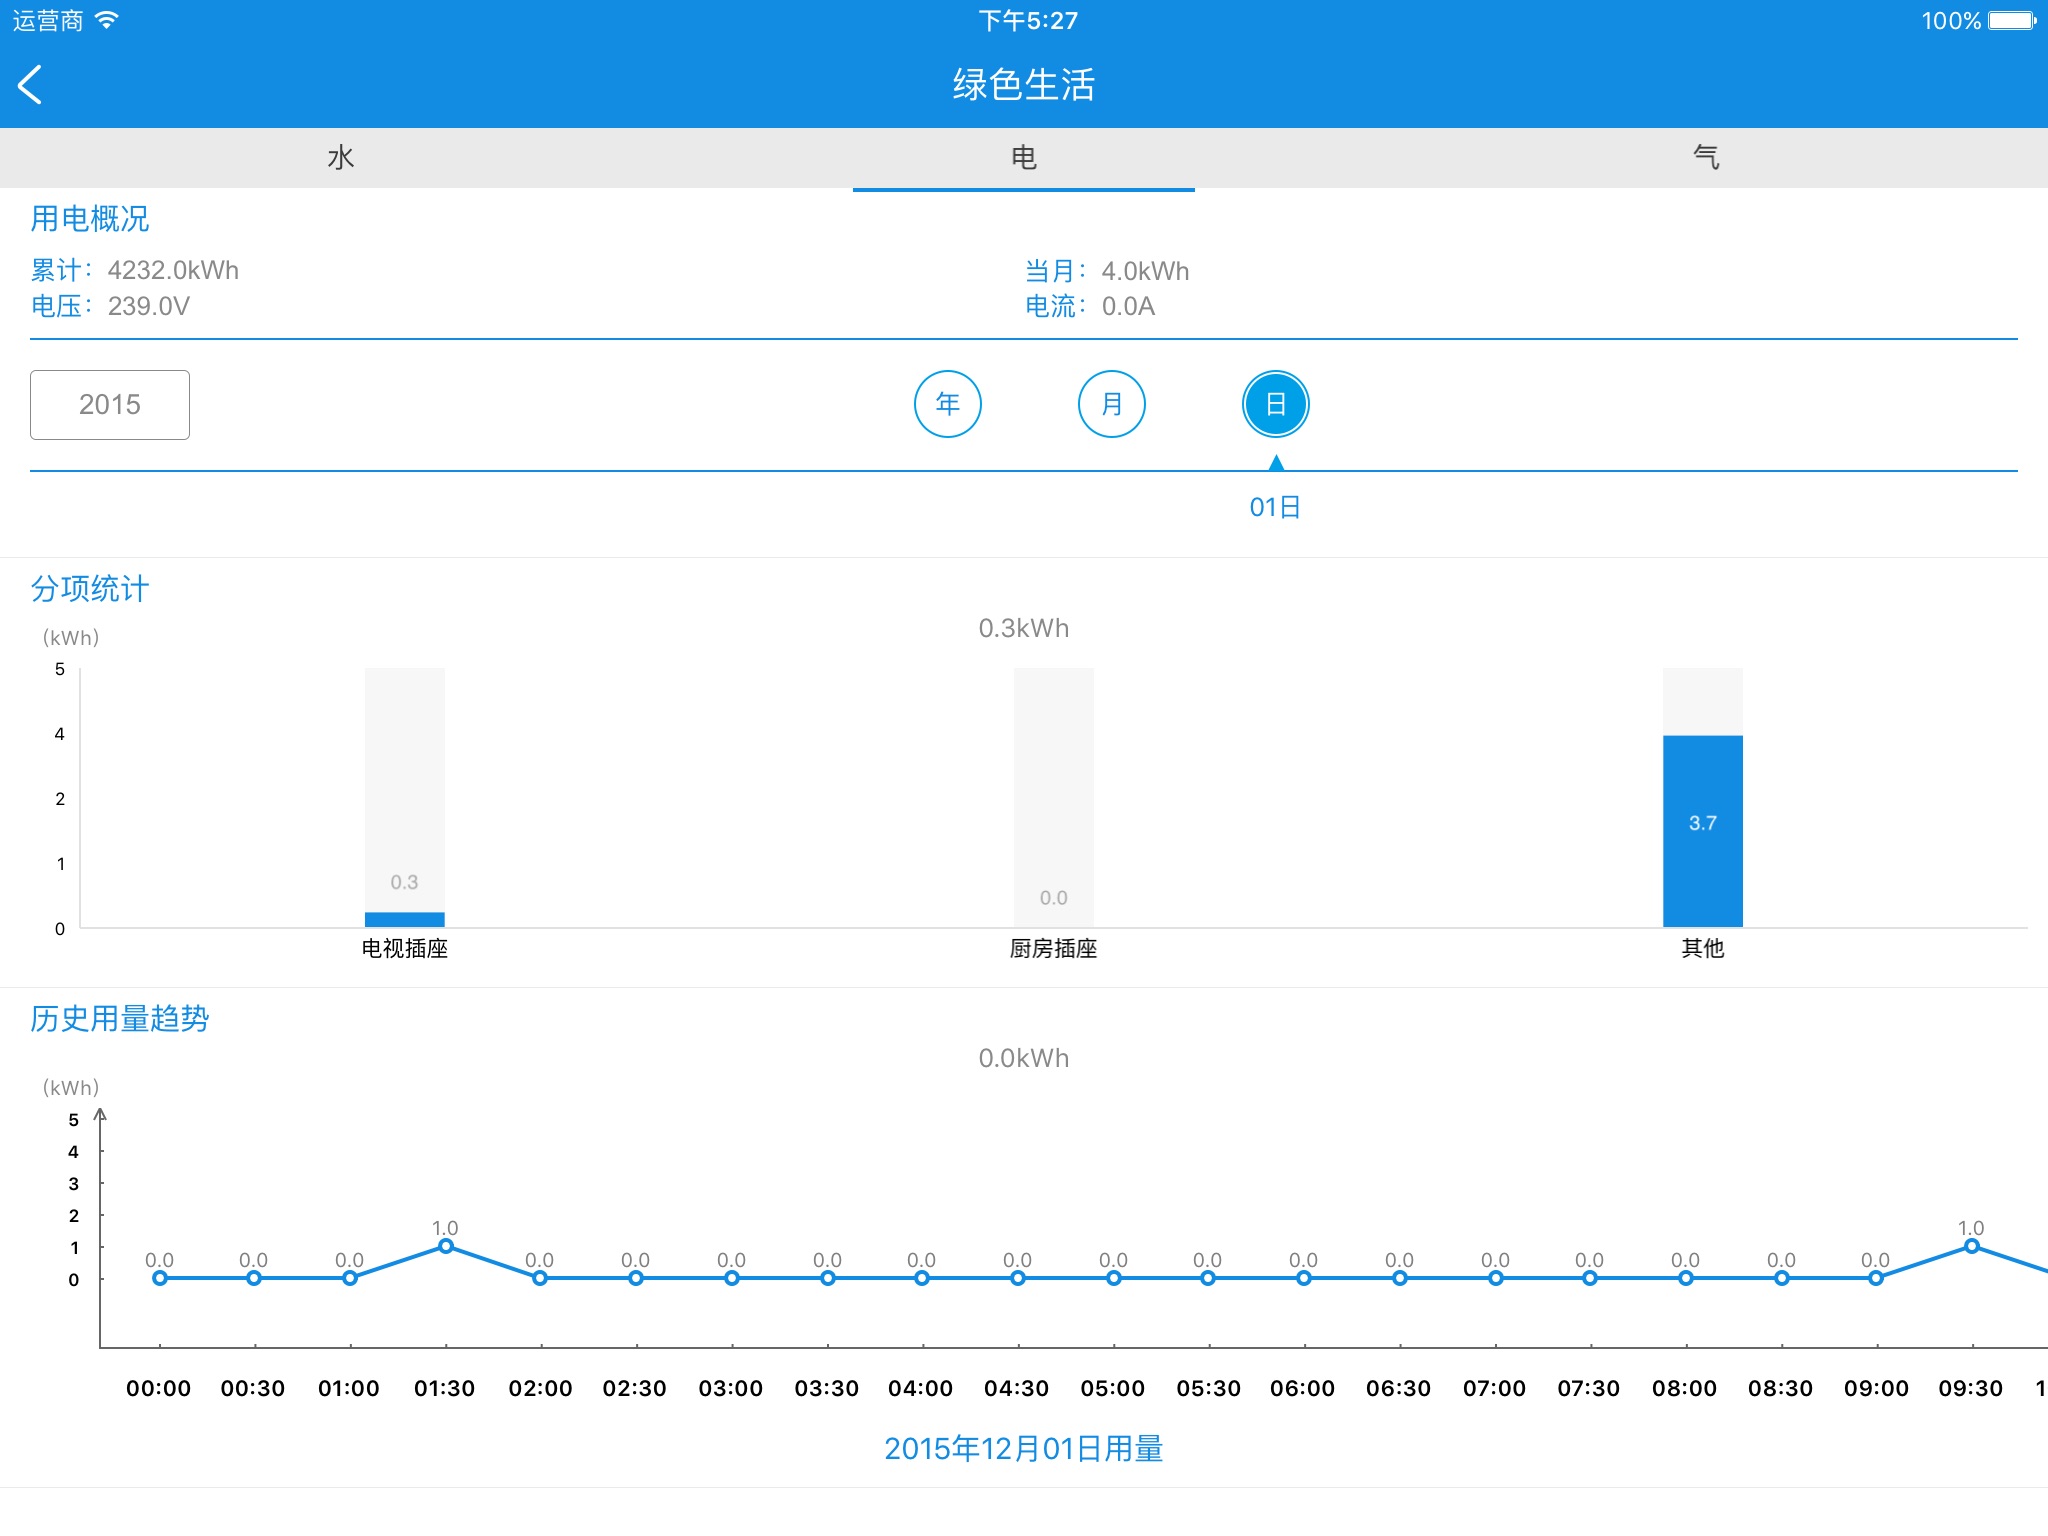The width and height of the screenshot is (2048, 1536).
Task: Tap the 厨房插座 bar showing 0.0
Action: point(1054,798)
